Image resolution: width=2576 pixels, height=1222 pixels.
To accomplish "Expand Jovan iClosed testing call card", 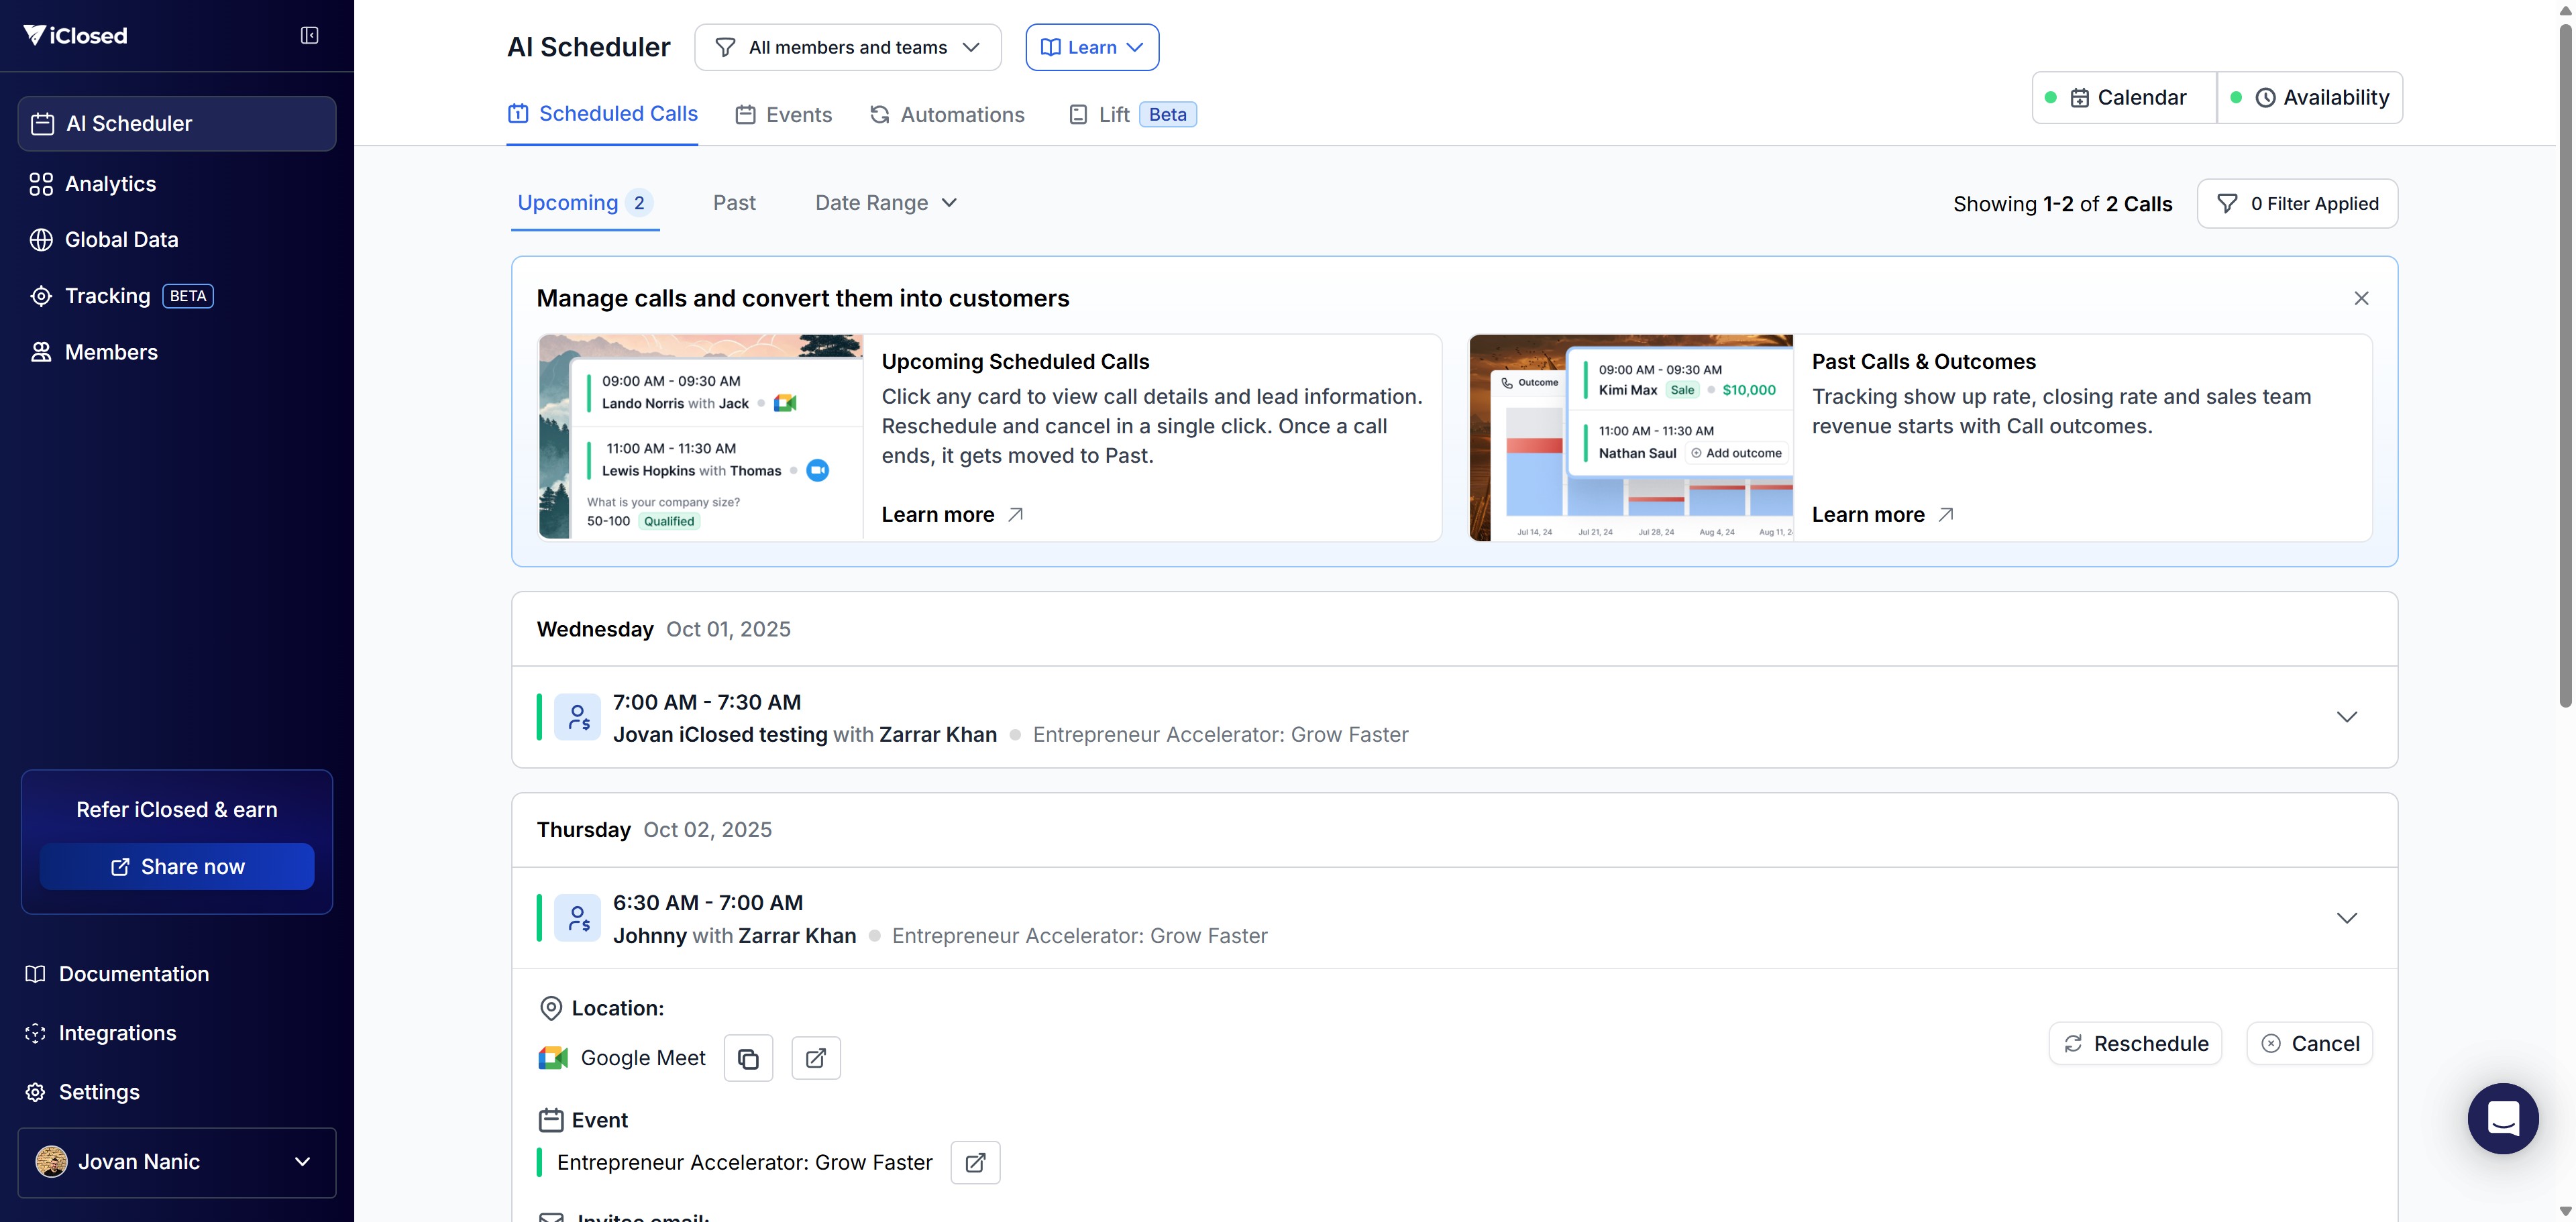I will coord(2346,717).
